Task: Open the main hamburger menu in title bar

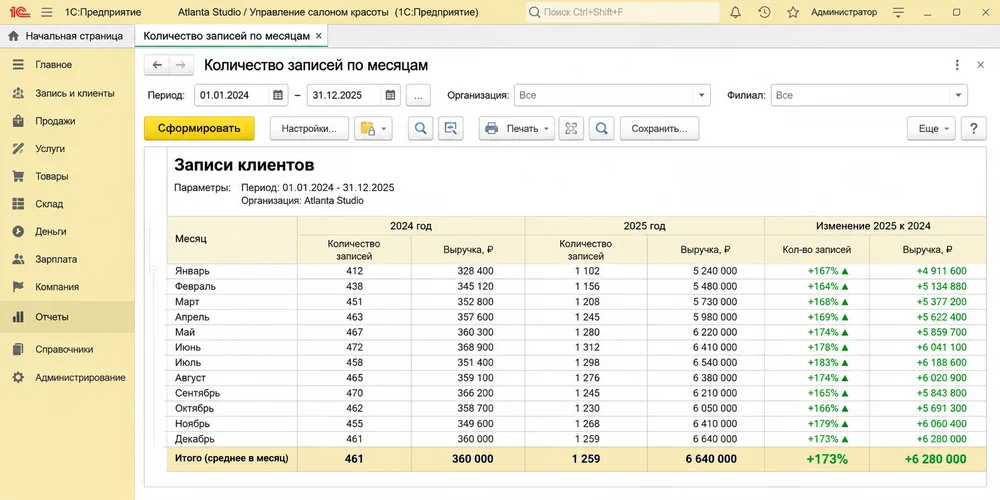Action: [47, 12]
